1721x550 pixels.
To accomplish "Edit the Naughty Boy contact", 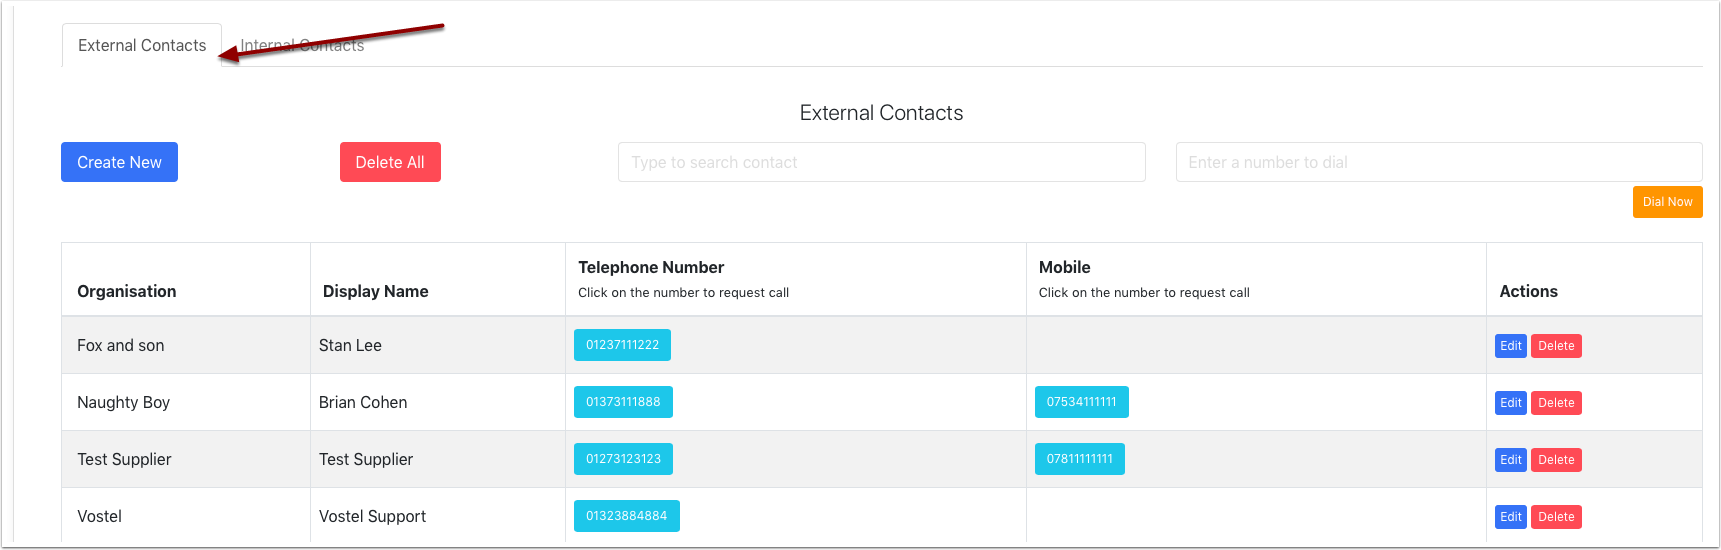I will point(1510,403).
